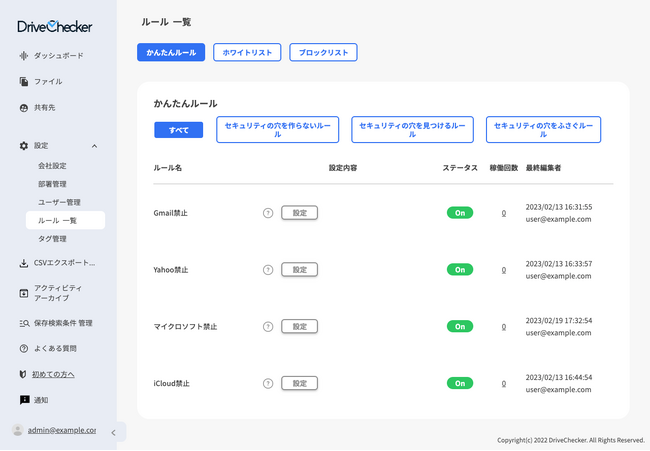Toggle the Gmail禁止 On status switch
Viewport: 650px width, 451px height.
point(459,213)
